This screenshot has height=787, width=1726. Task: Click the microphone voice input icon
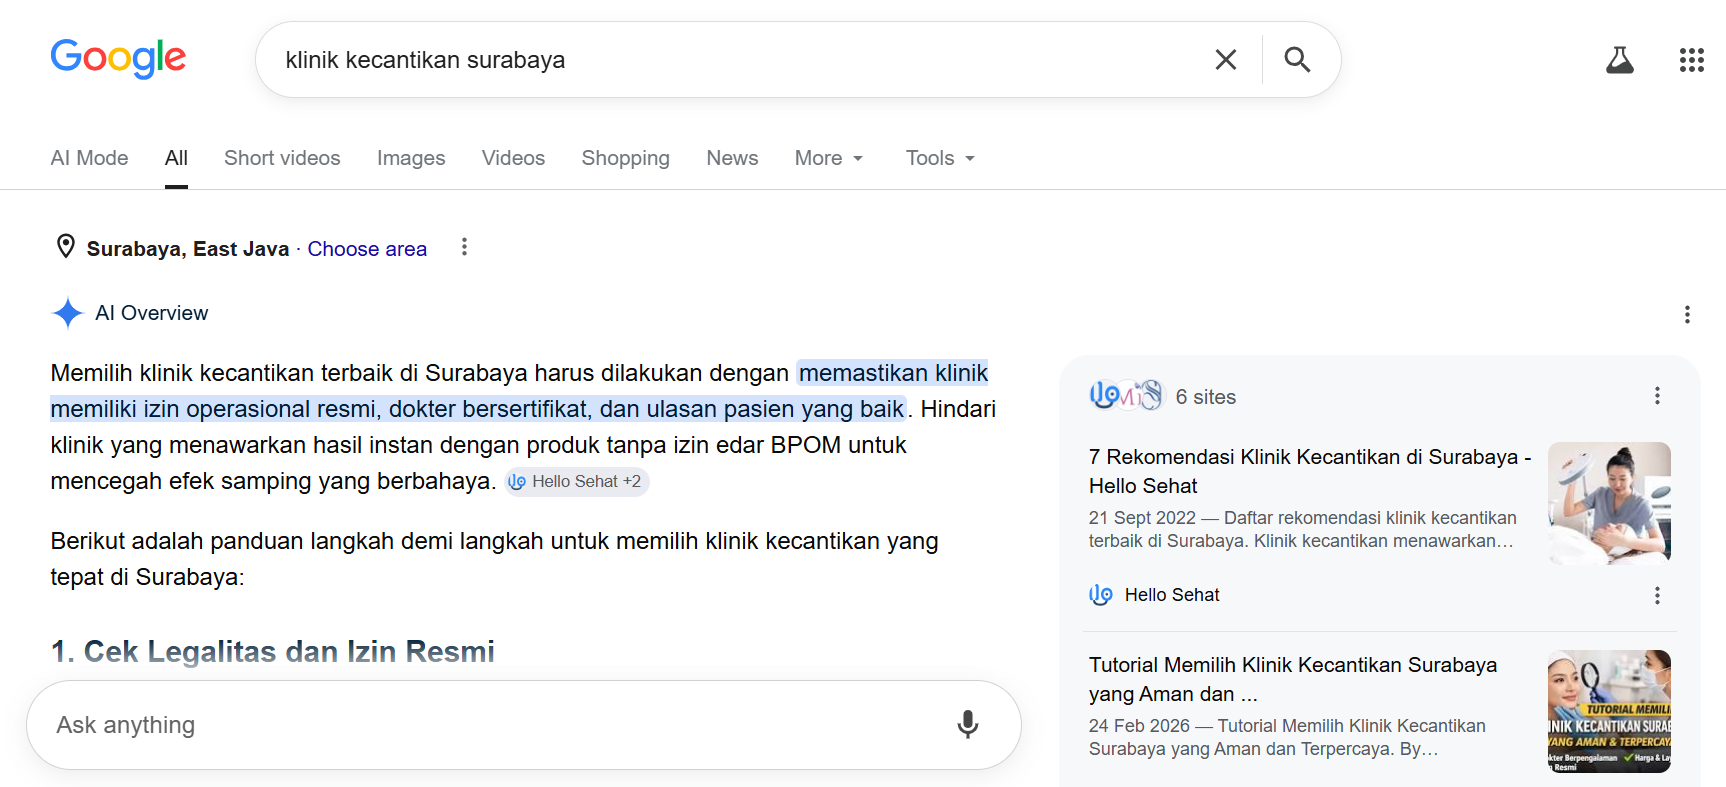coord(967,724)
